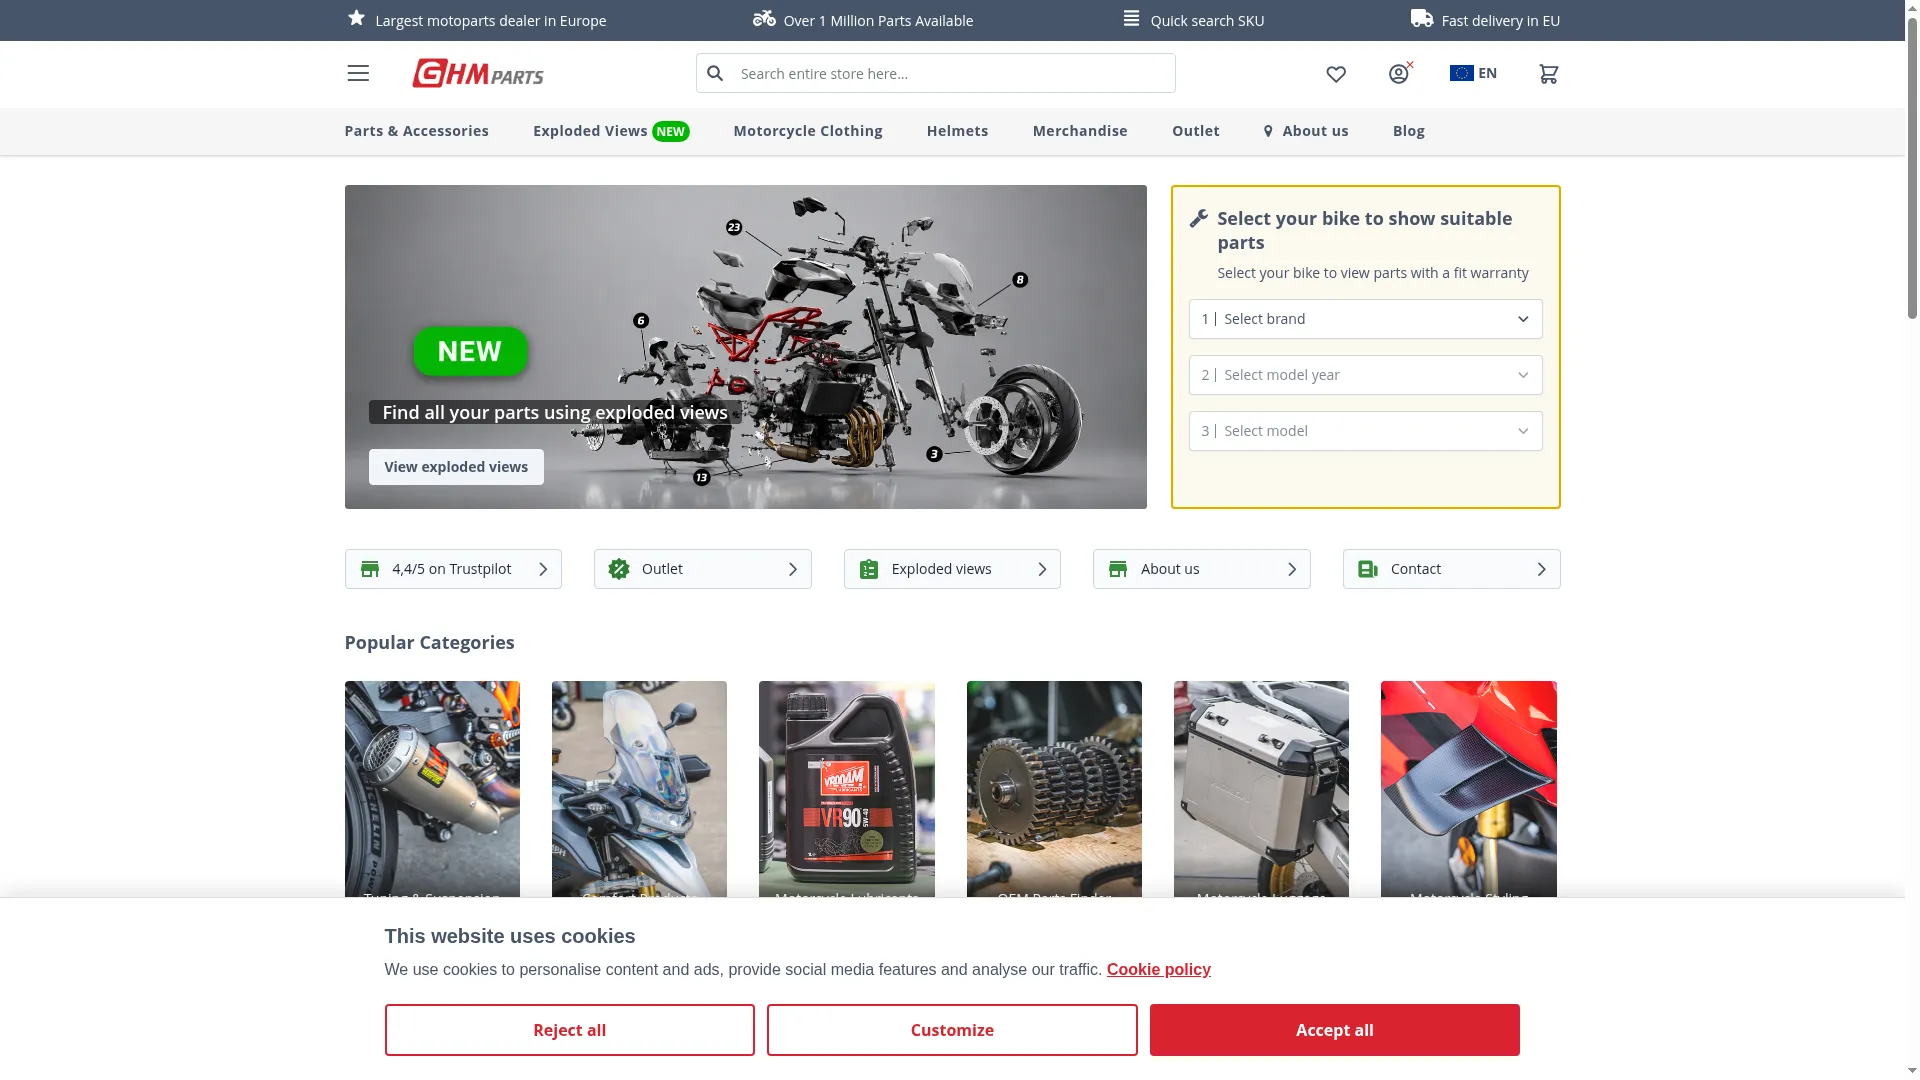Click 'Fast delivery in EU' text

pyautogui.click(x=1500, y=20)
